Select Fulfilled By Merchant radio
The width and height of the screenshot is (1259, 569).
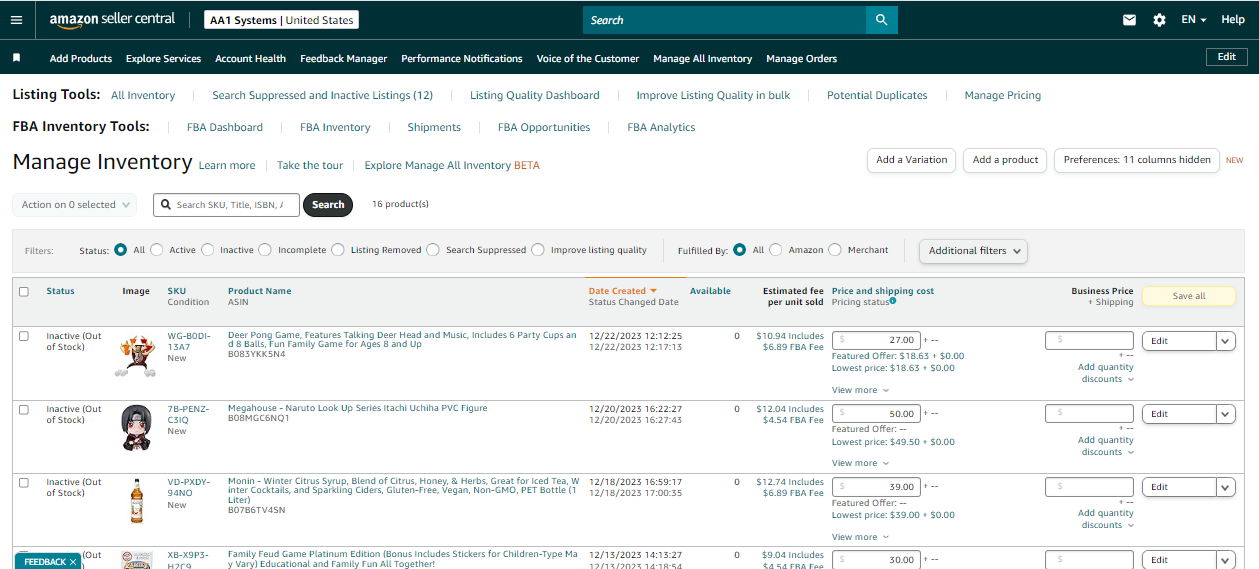click(835, 250)
